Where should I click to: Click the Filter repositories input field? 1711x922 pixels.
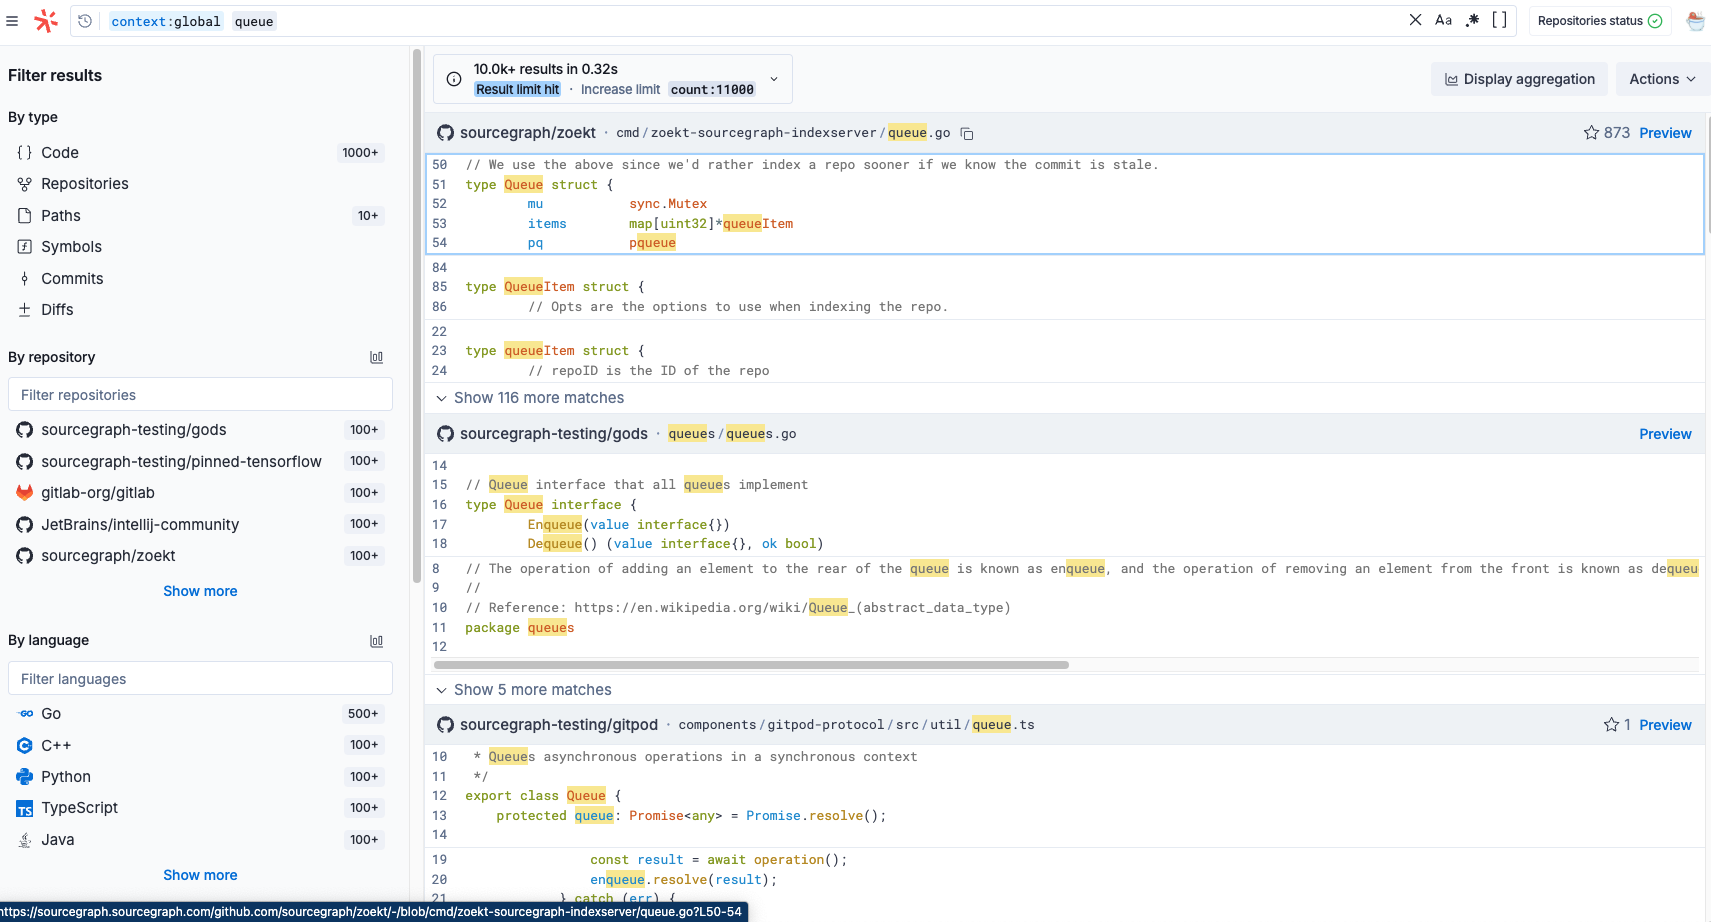click(x=200, y=395)
